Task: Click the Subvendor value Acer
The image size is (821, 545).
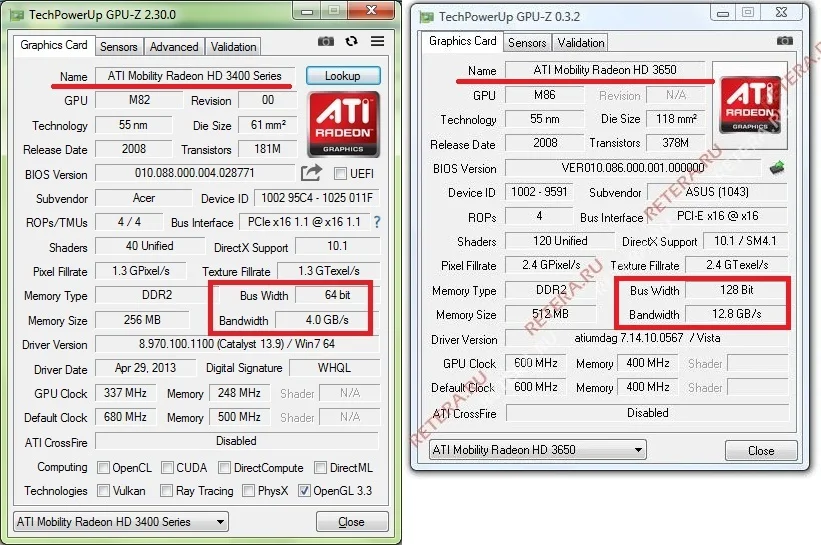Action: coord(143,198)
